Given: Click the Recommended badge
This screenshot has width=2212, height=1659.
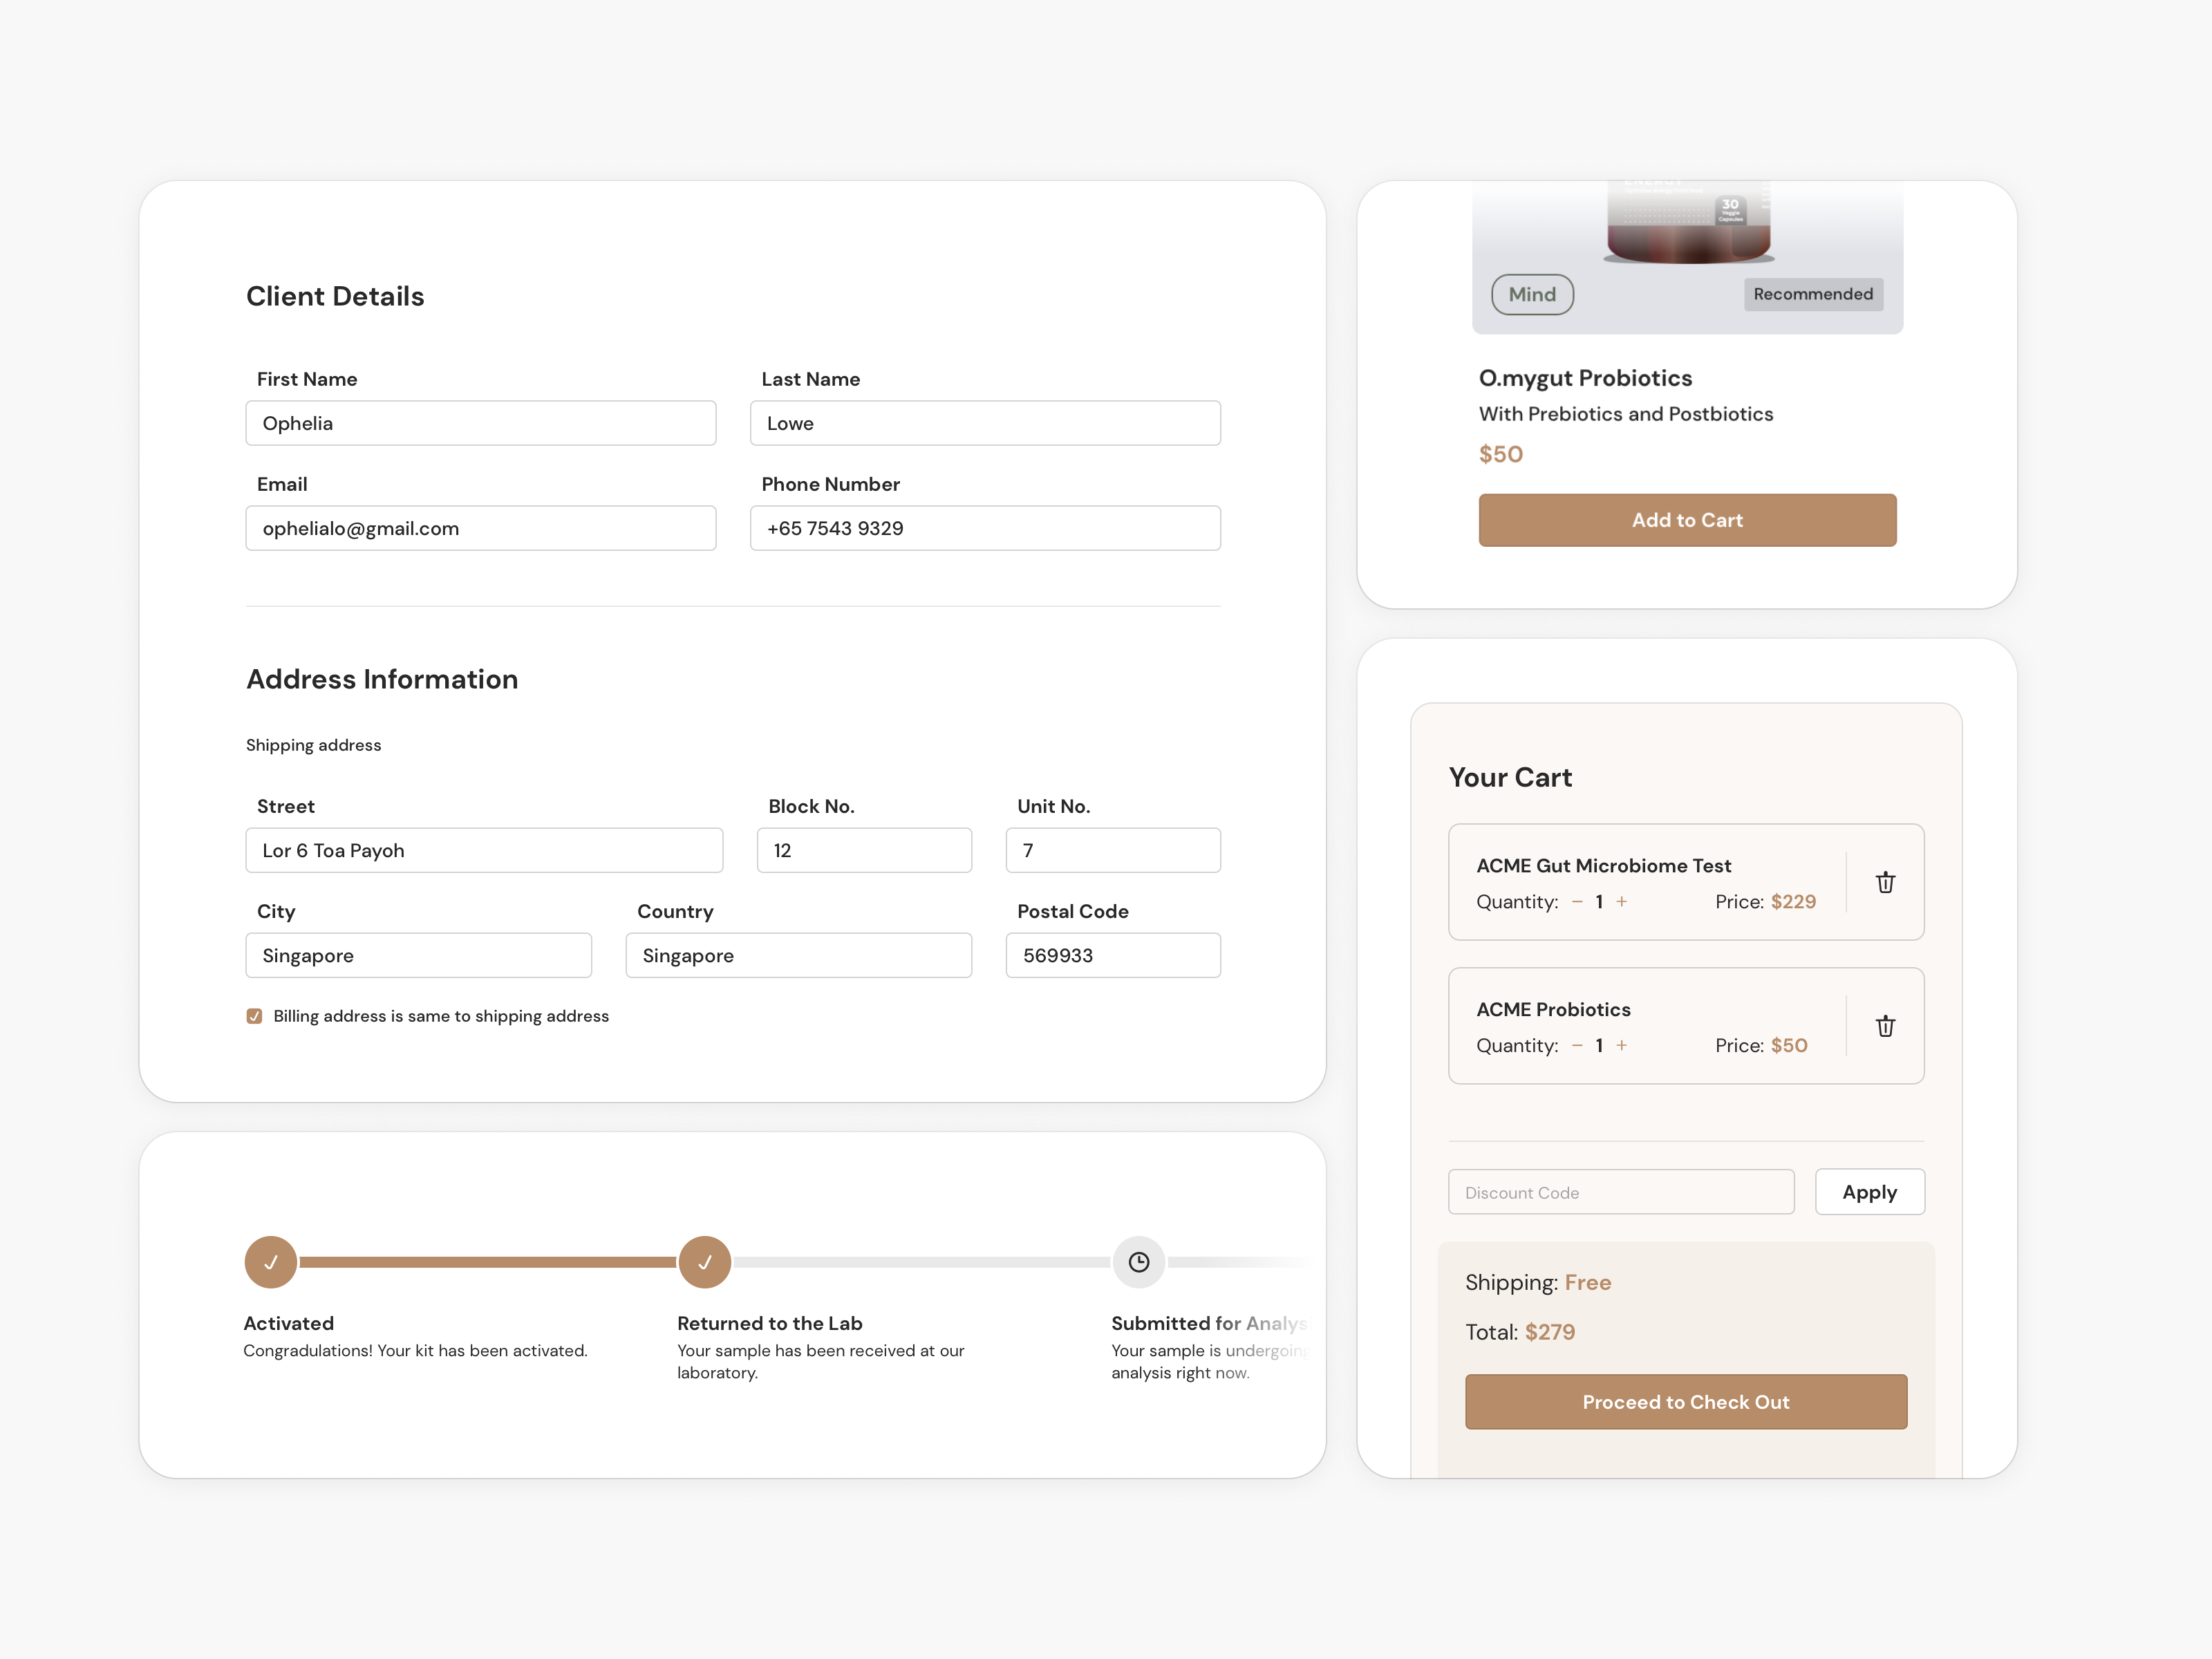Looking at the screenshot, I should coord(1813,294).
